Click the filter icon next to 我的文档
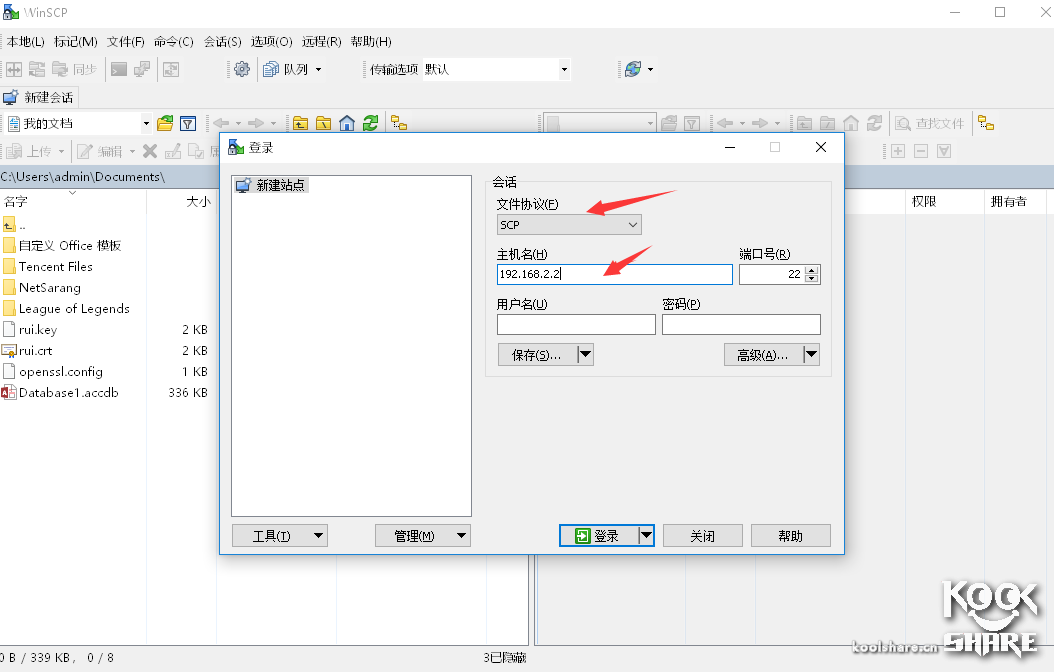The width and height of the screenshot is (1054, 672). pos(188,121)
